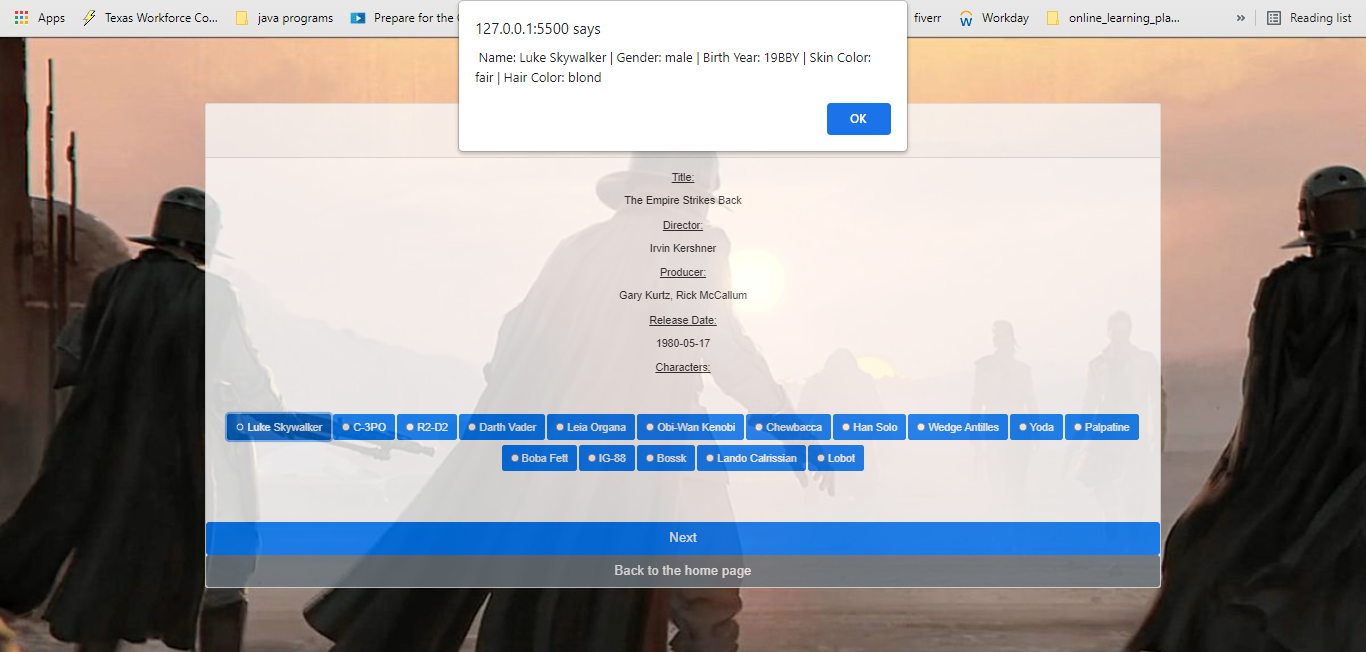Click the director name Irvin Kershner

[683, 248]
